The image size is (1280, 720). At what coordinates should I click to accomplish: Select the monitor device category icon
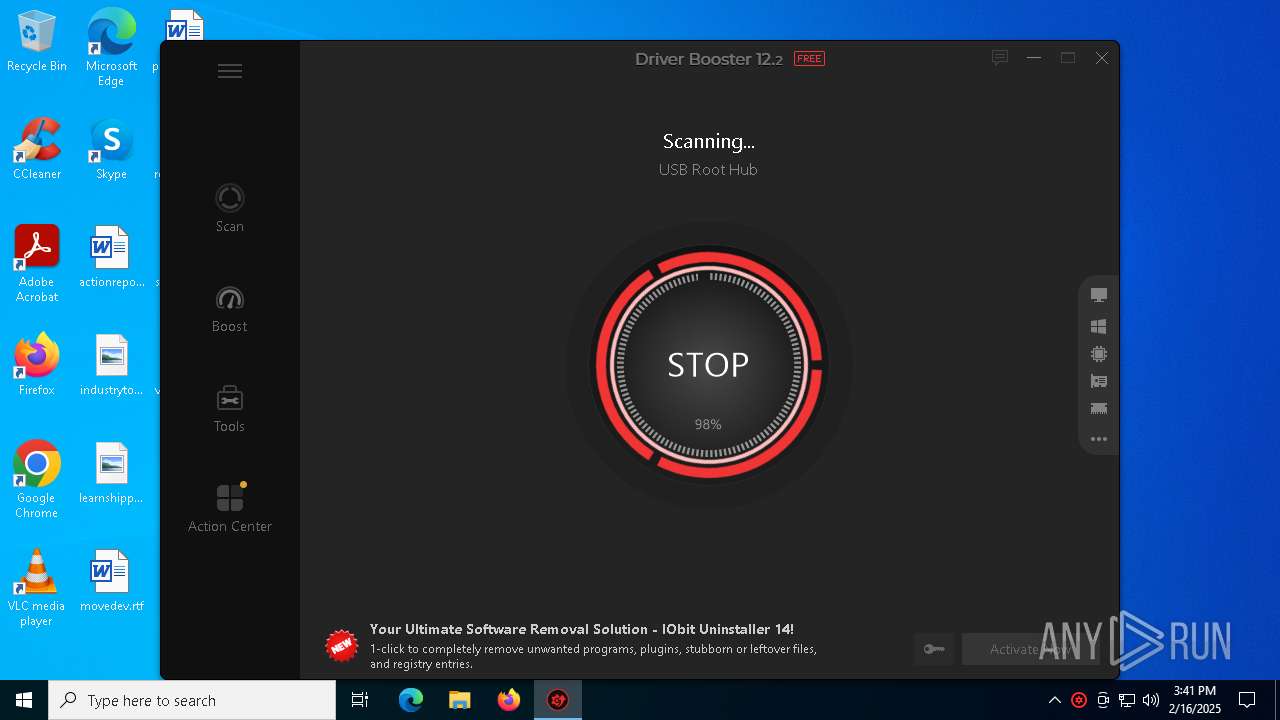tap(1099, 295)
